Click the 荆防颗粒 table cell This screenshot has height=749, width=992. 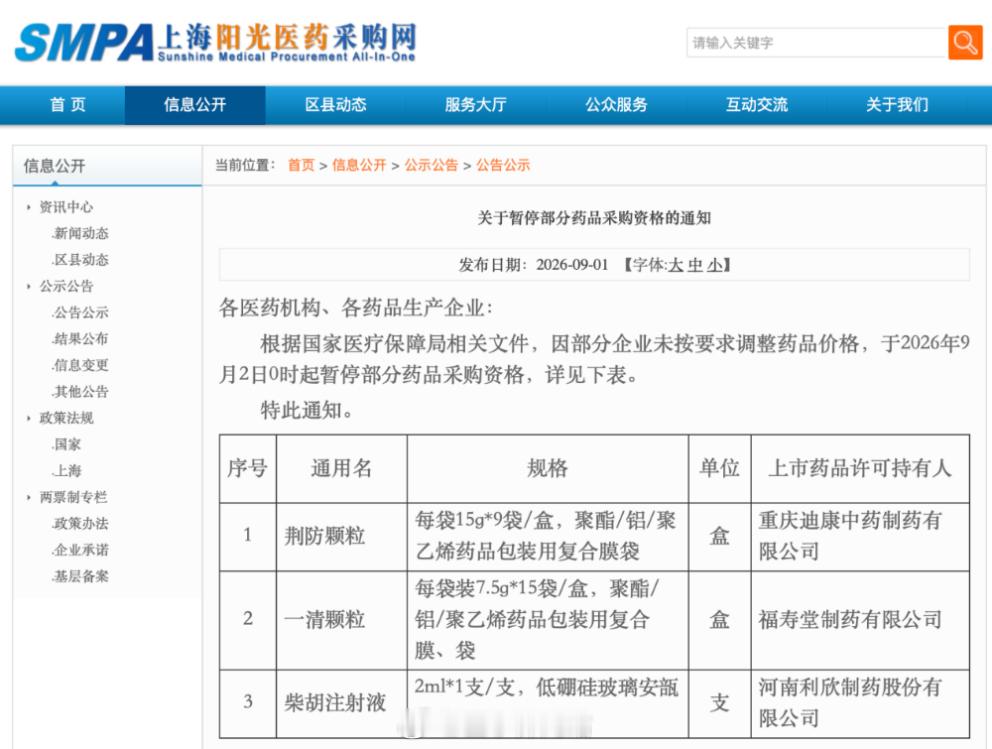(x=342, y=537)
